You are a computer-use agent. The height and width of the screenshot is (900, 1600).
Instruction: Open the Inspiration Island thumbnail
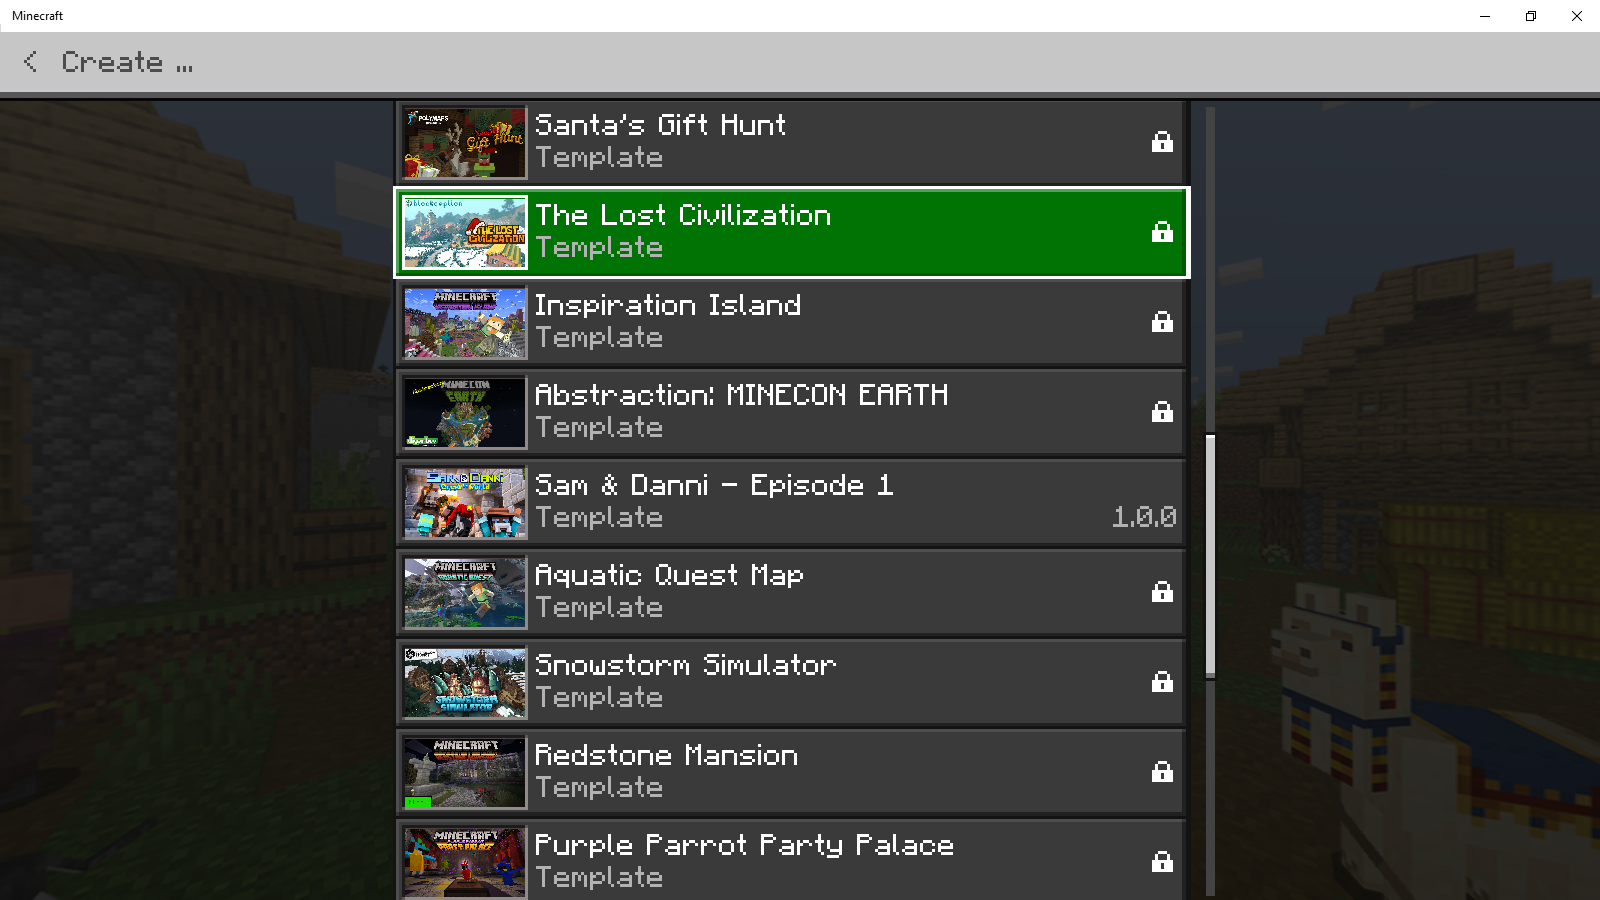[x=465, y=322]
